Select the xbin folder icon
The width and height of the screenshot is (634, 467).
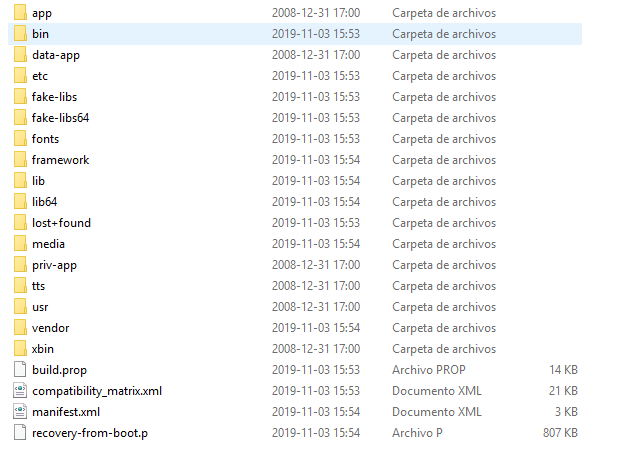coord(20,349)
